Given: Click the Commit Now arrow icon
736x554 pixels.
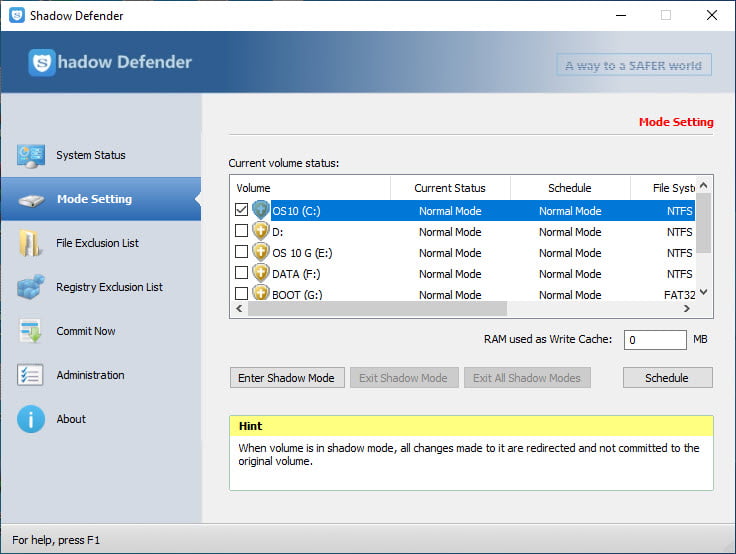Looking at the screenshot, I should click(31, 331).
